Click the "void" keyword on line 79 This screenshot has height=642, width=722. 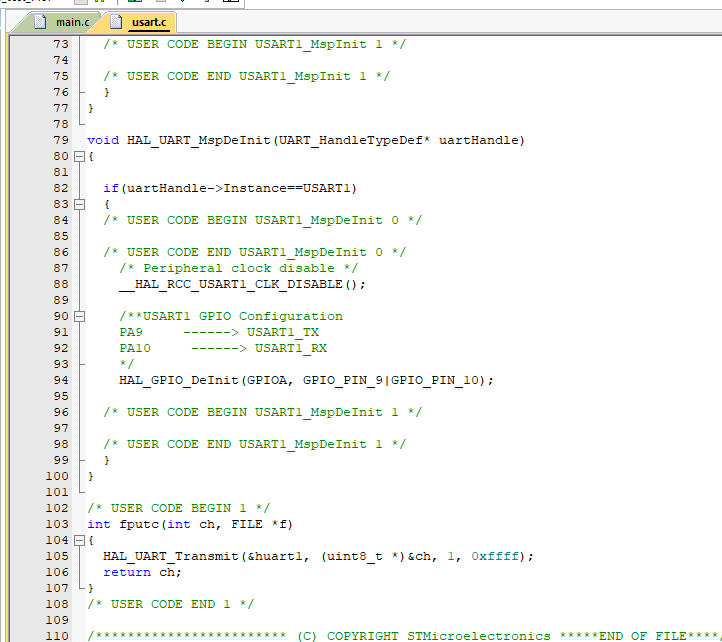point(103,140)
